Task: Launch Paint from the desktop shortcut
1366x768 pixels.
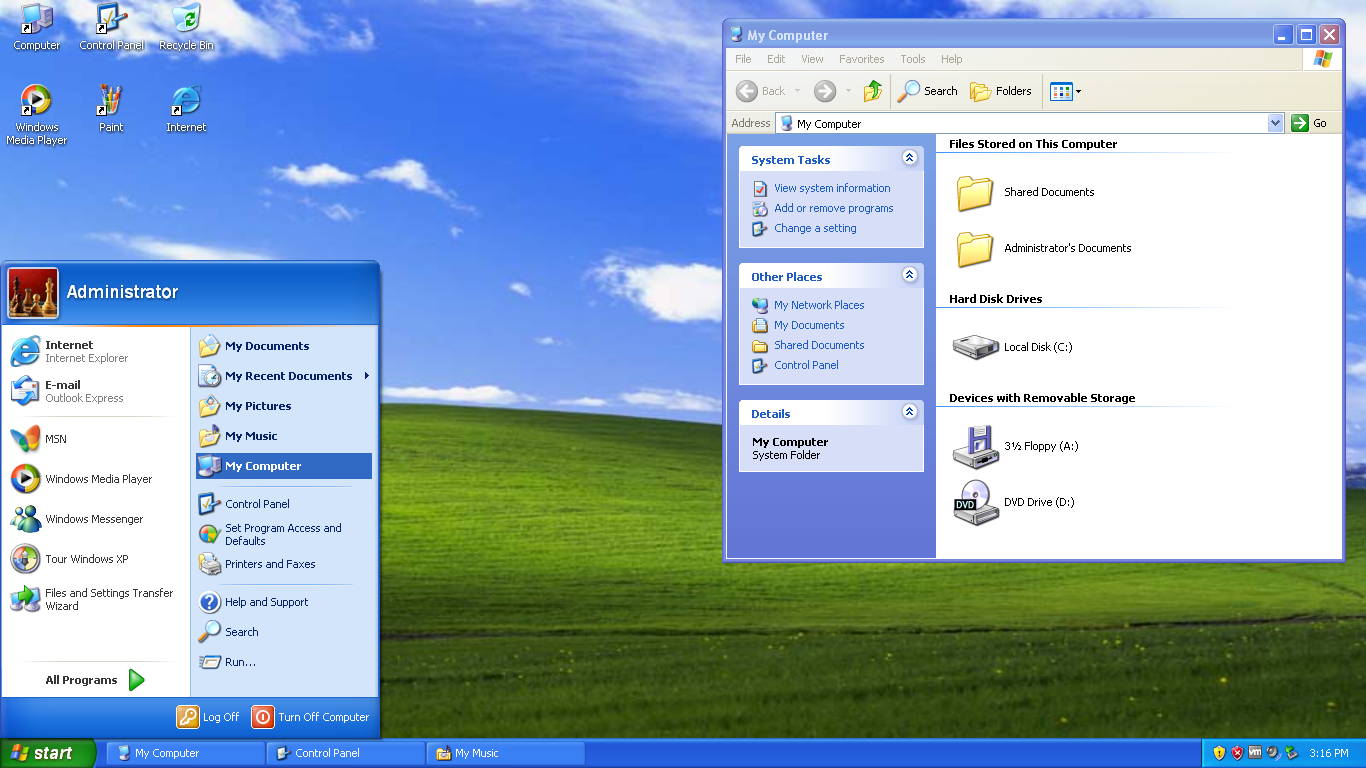Action: point(111,101)
